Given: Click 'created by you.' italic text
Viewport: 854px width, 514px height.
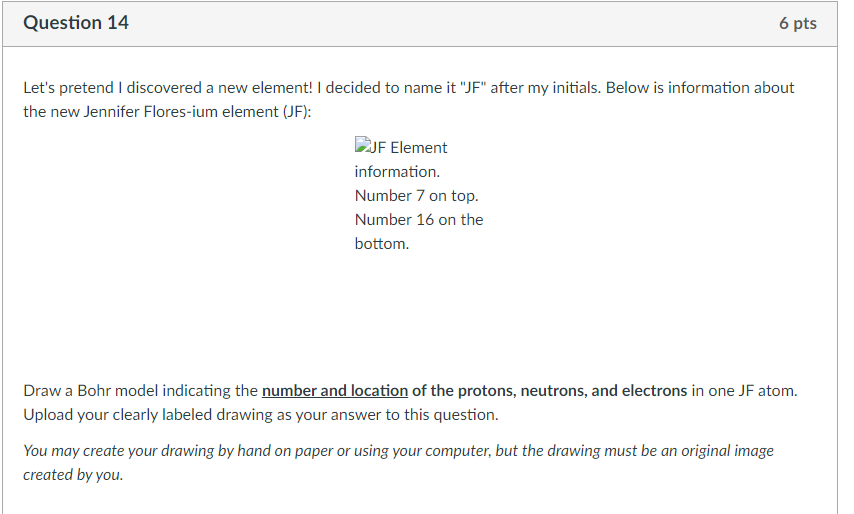Looking at the screenshot, I should 73,475.
